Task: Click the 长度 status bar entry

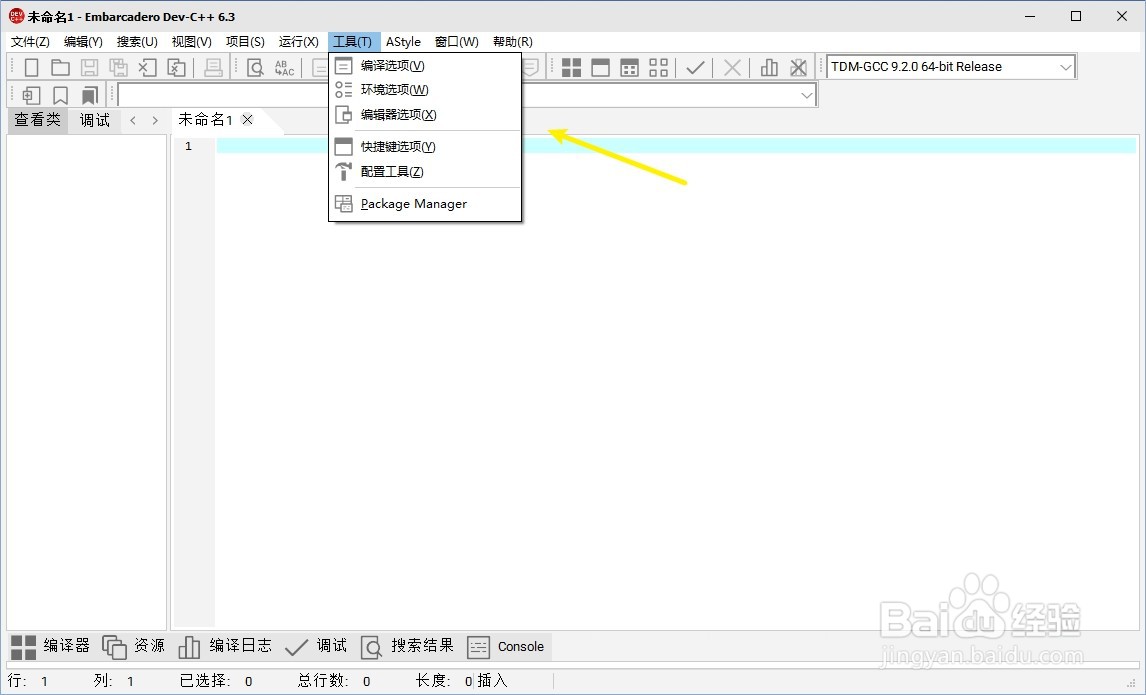Action: pos(444,680)
